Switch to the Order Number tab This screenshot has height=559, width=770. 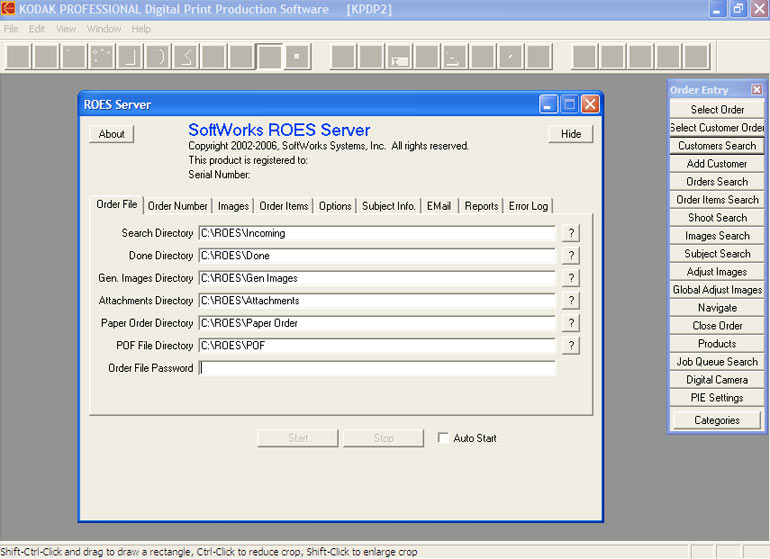point(177,206)
